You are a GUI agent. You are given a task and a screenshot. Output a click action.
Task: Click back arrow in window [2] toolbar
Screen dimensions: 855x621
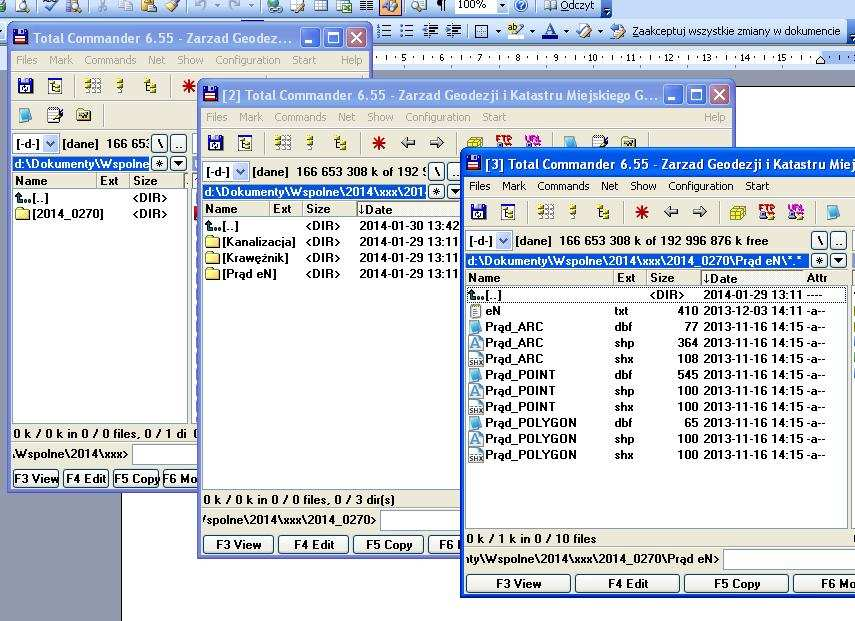click(408, 143)
